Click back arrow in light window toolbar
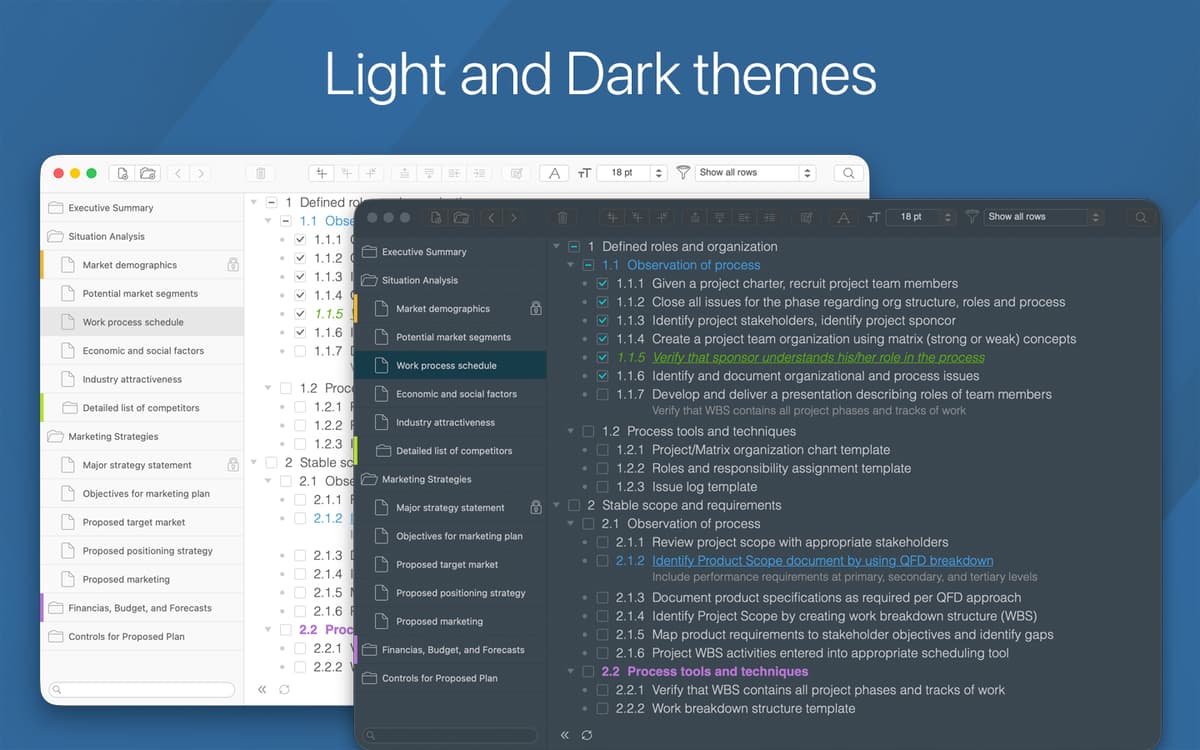This screenshot has width=1200, height=750. click(x=178, y=173)
